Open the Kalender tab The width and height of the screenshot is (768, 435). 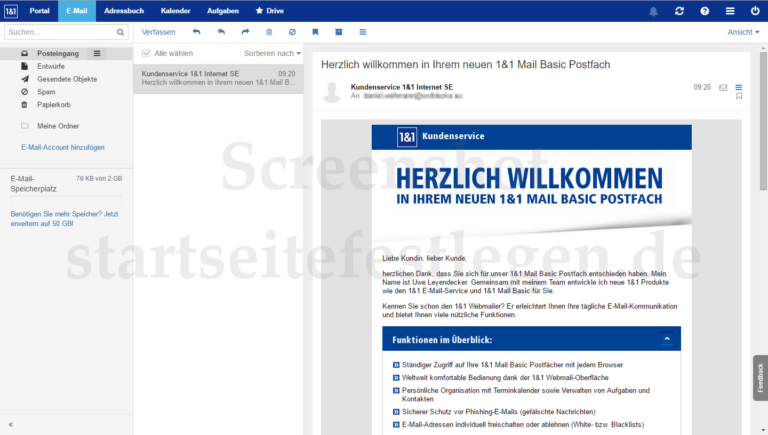click(175, 11)
